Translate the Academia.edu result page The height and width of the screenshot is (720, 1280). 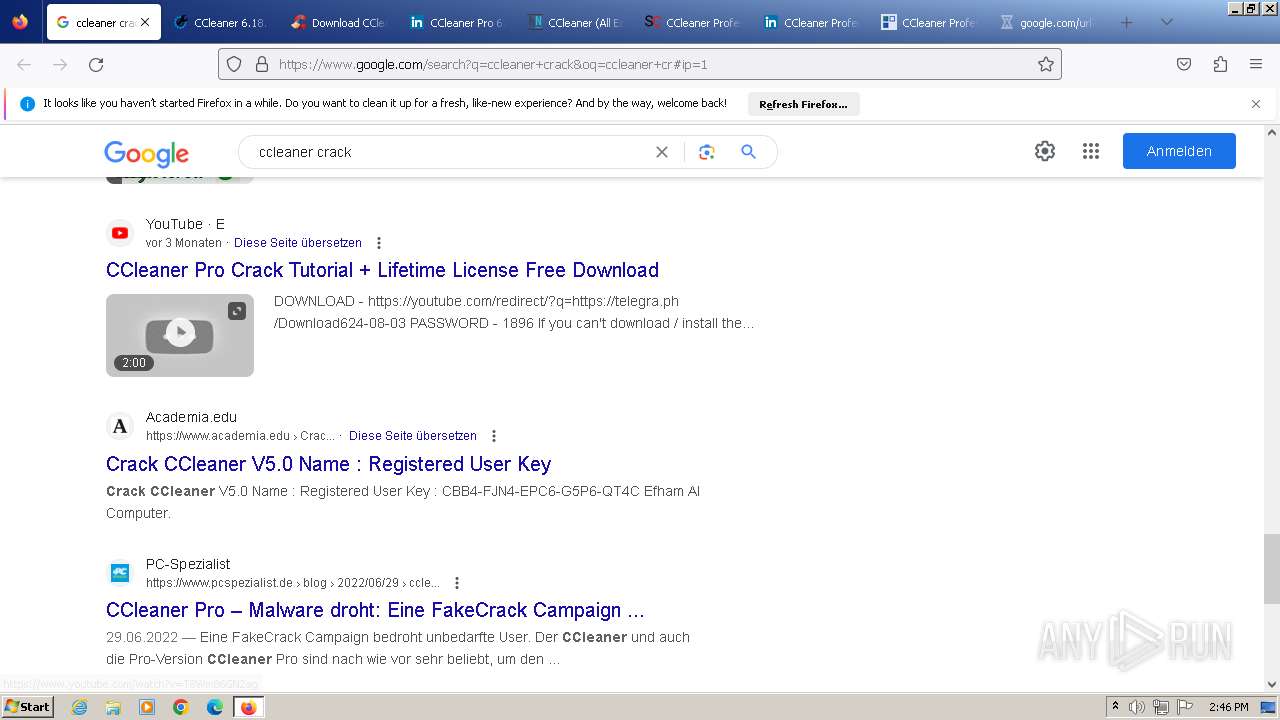(413, 436)
